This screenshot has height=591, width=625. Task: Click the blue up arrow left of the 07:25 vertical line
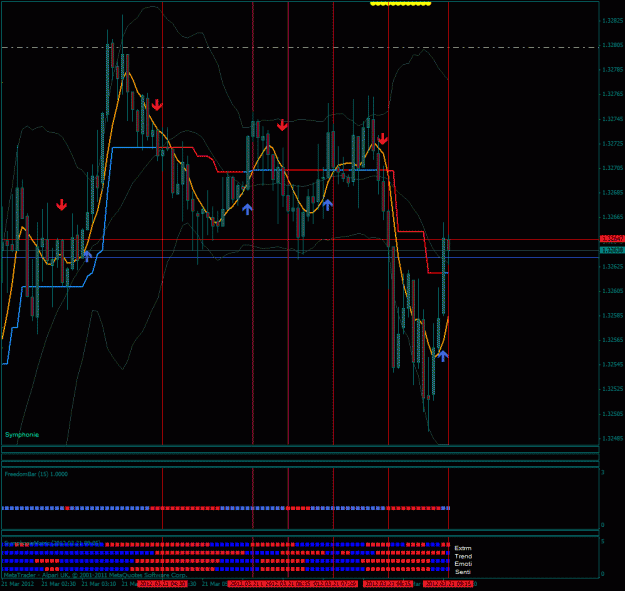tap(327, 205)
